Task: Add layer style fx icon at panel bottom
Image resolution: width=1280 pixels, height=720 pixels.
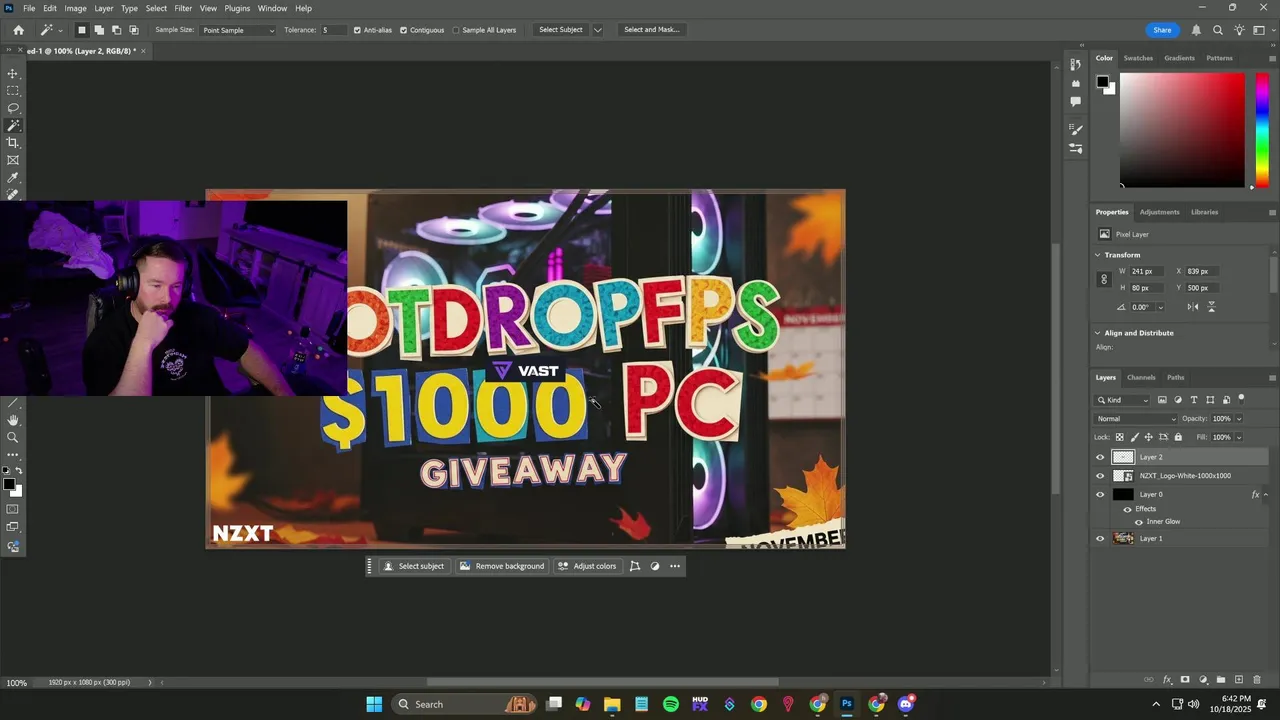Action: click(x=1167, y=680)
